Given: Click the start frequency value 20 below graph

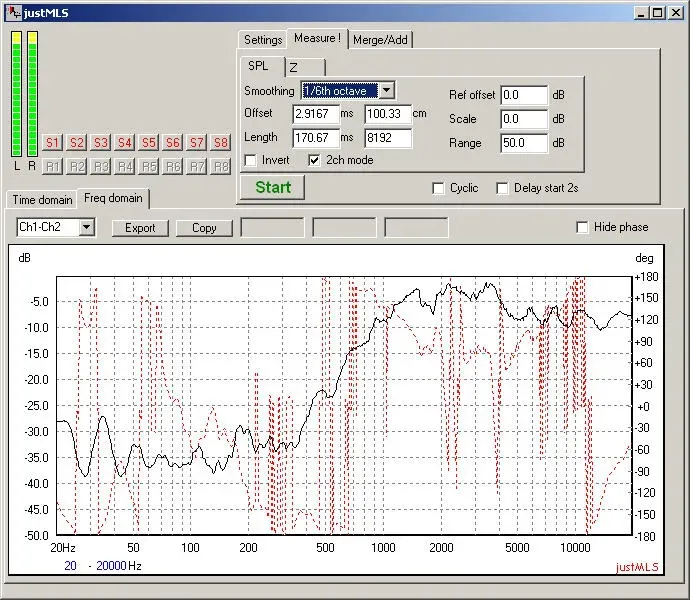Looking at the screenshot, I should coord(70,566).
